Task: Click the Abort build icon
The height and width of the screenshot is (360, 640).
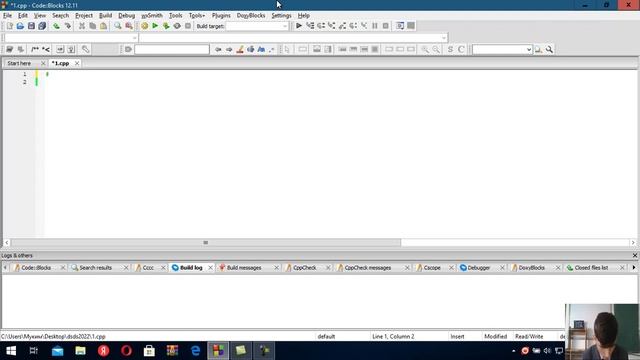Action: (188, 26)
